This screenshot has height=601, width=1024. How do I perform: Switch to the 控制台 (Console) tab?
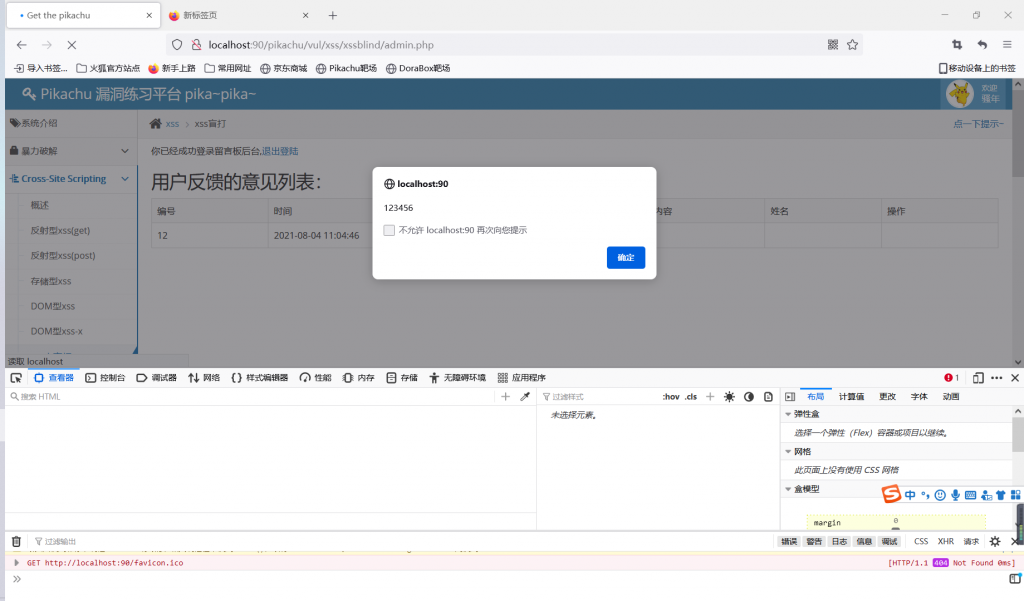point(106,378)
